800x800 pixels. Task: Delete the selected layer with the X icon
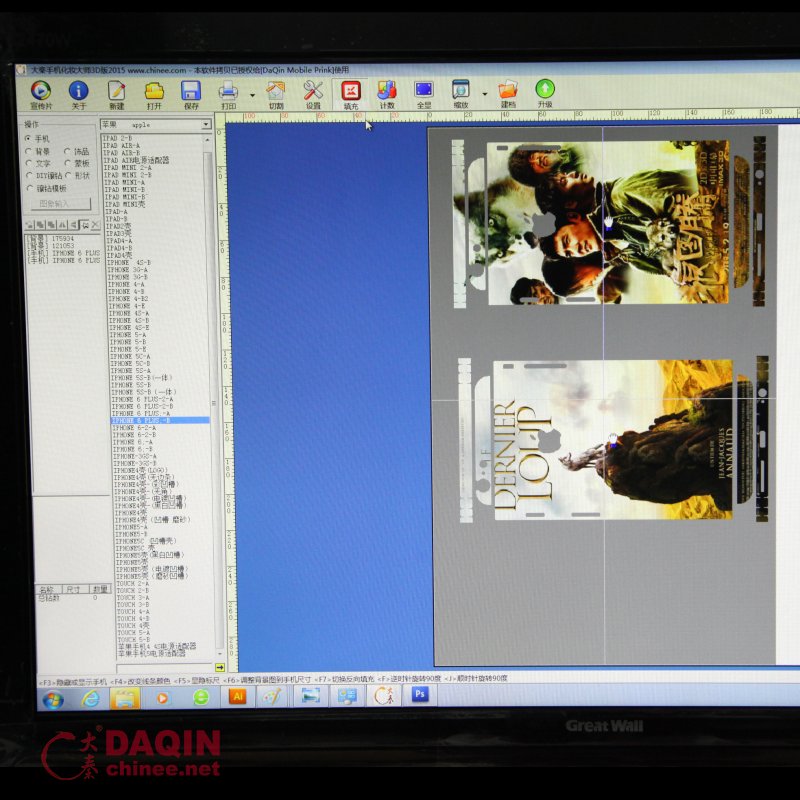click(x=95, y=224)
